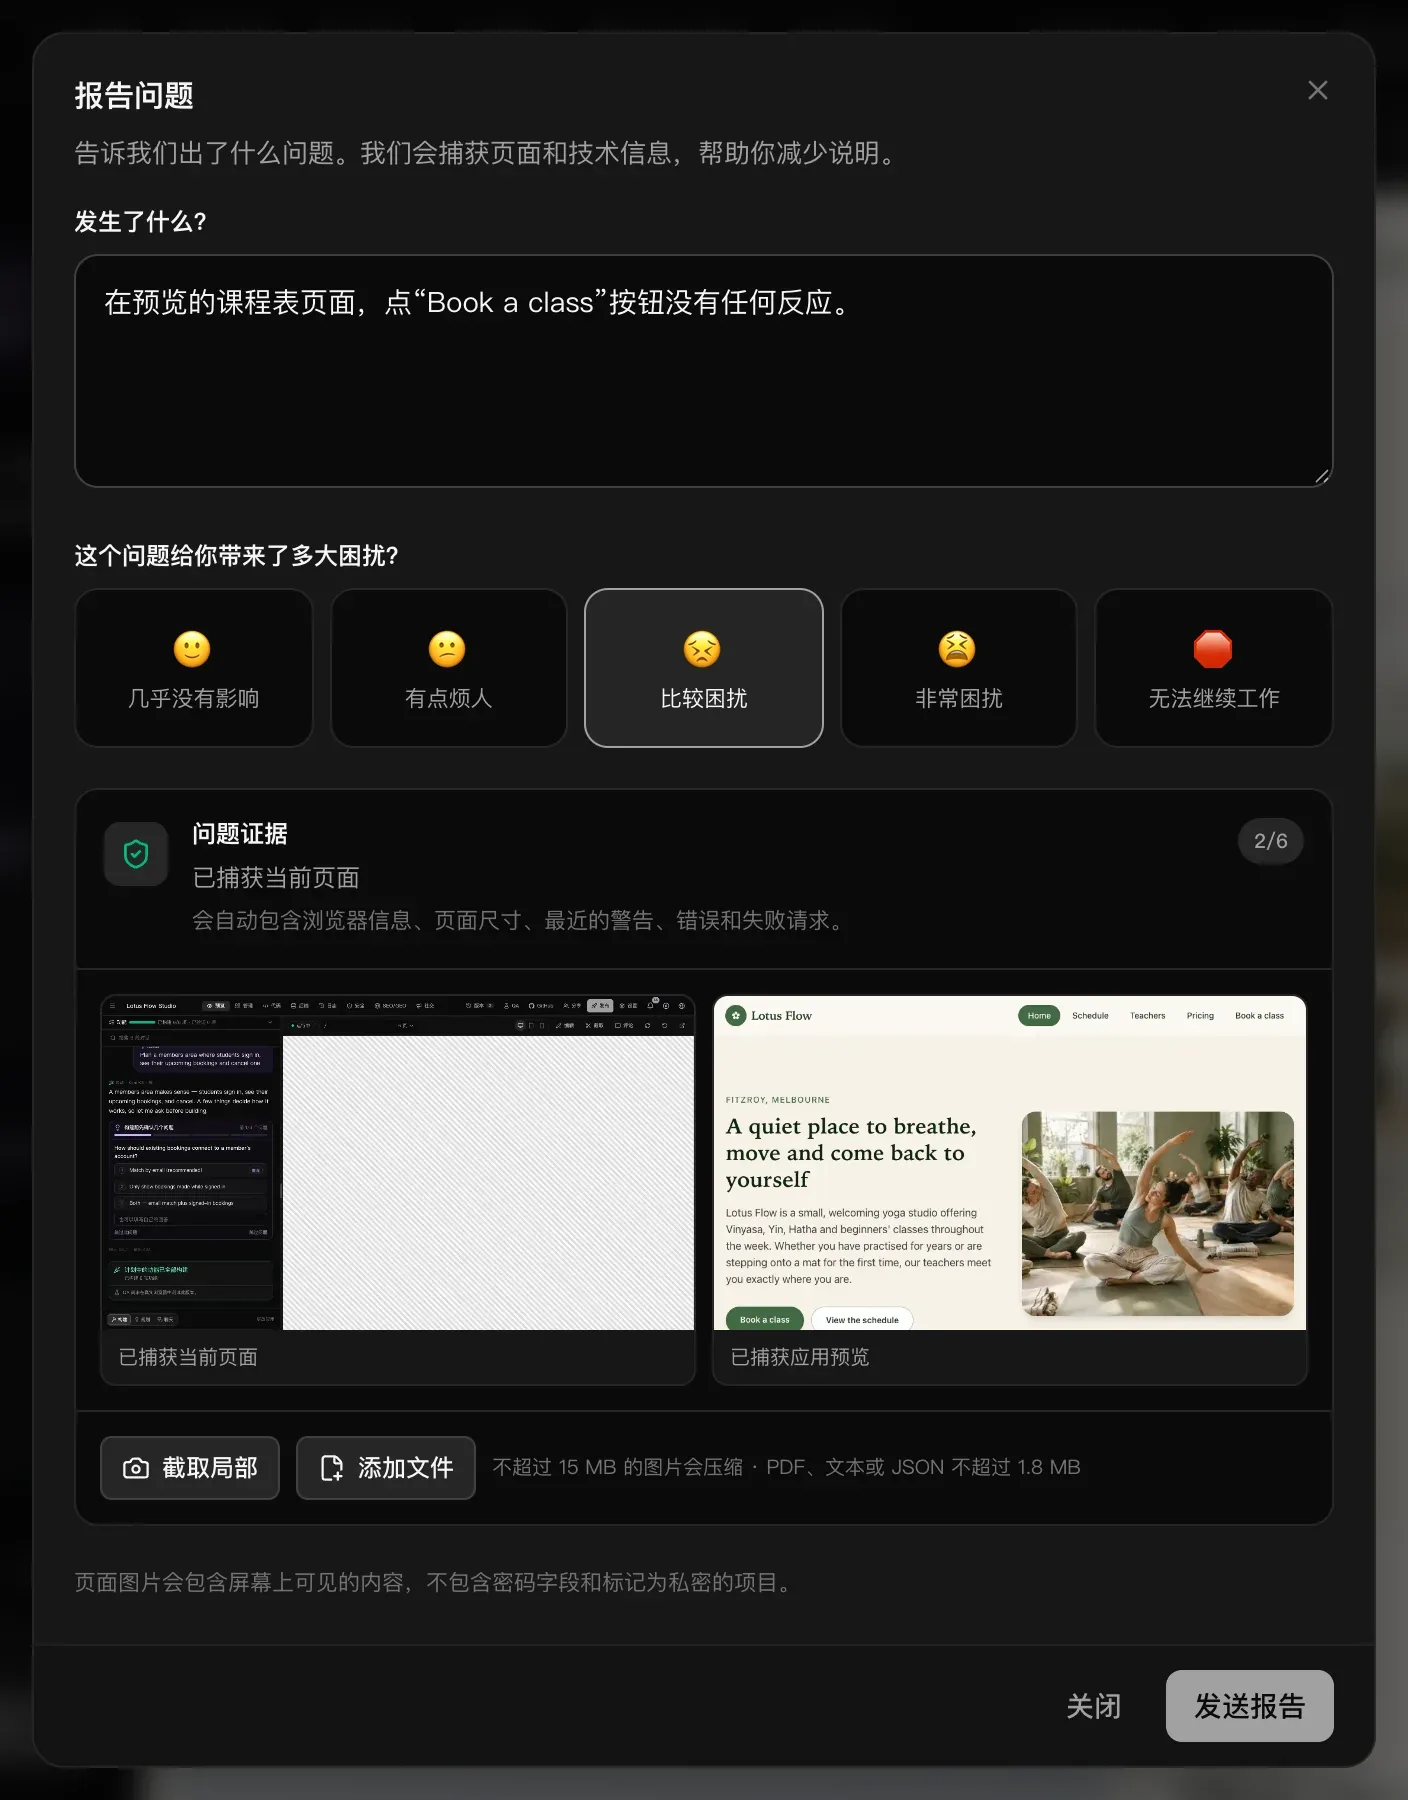This screenshot has height=1800, width=1408.
Task: Click the green shield icon beside 问题证据
Action: 136,854
